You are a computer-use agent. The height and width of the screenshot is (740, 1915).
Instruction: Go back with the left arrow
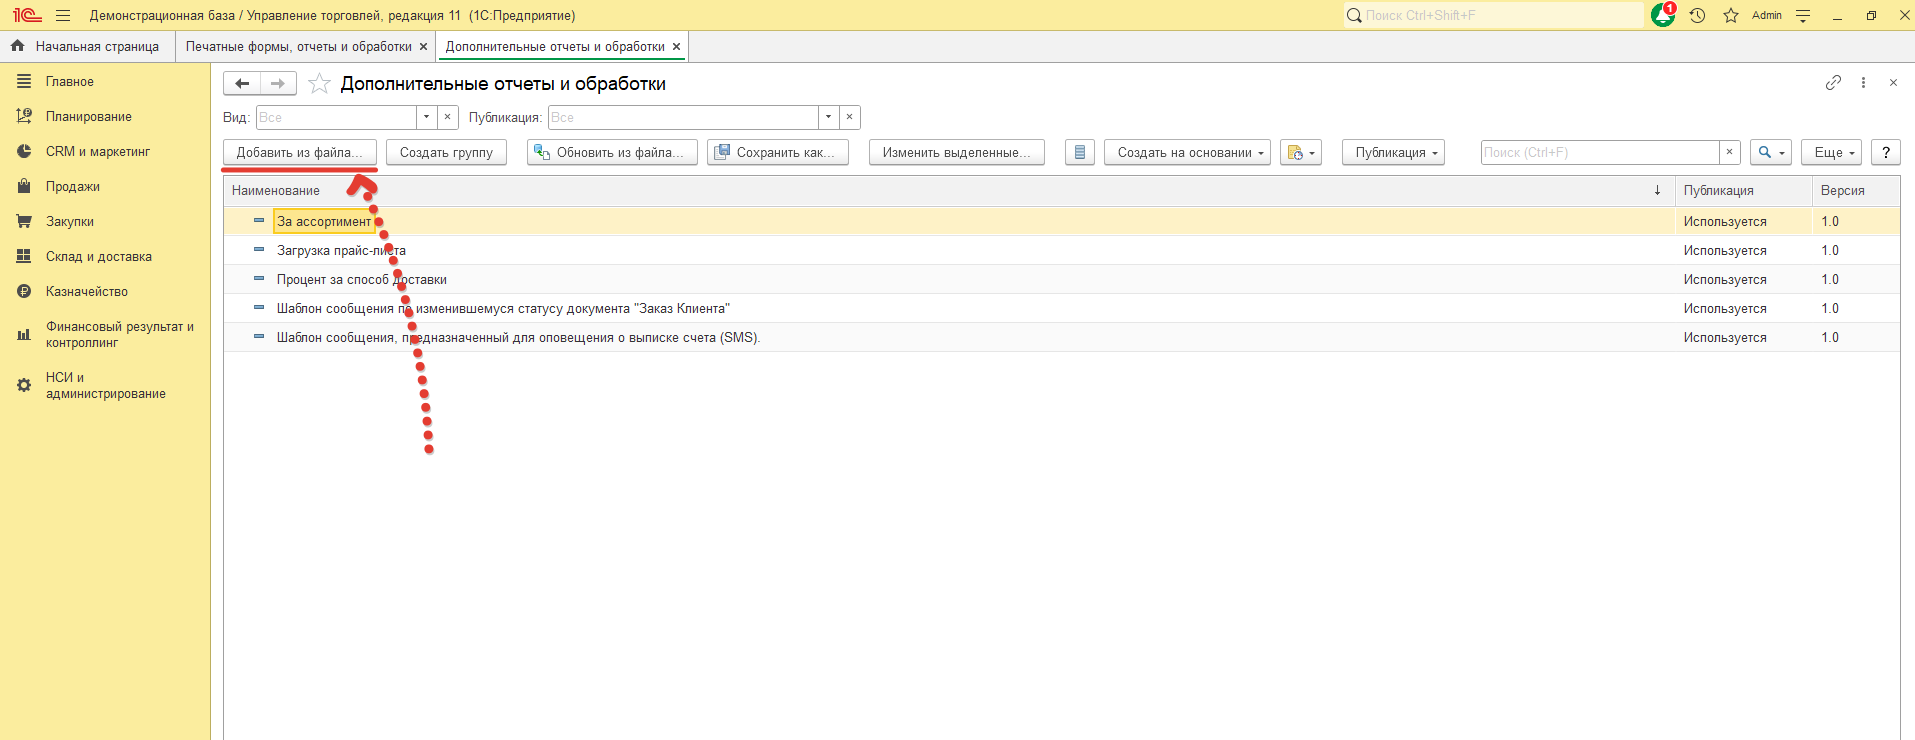coord(242,84)
